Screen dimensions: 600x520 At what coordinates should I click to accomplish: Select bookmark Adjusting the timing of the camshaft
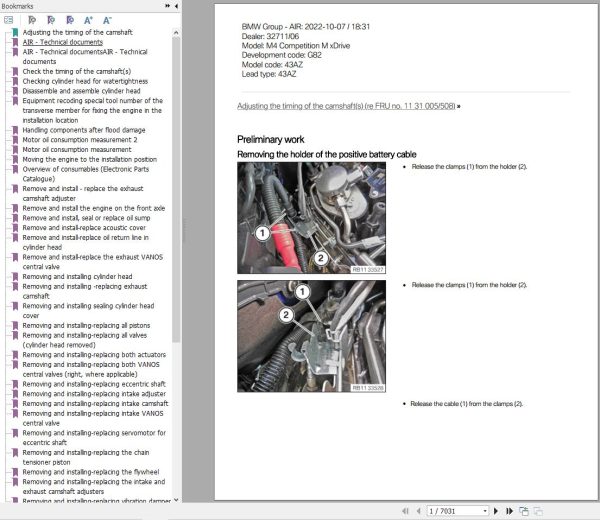coord(78,33)
